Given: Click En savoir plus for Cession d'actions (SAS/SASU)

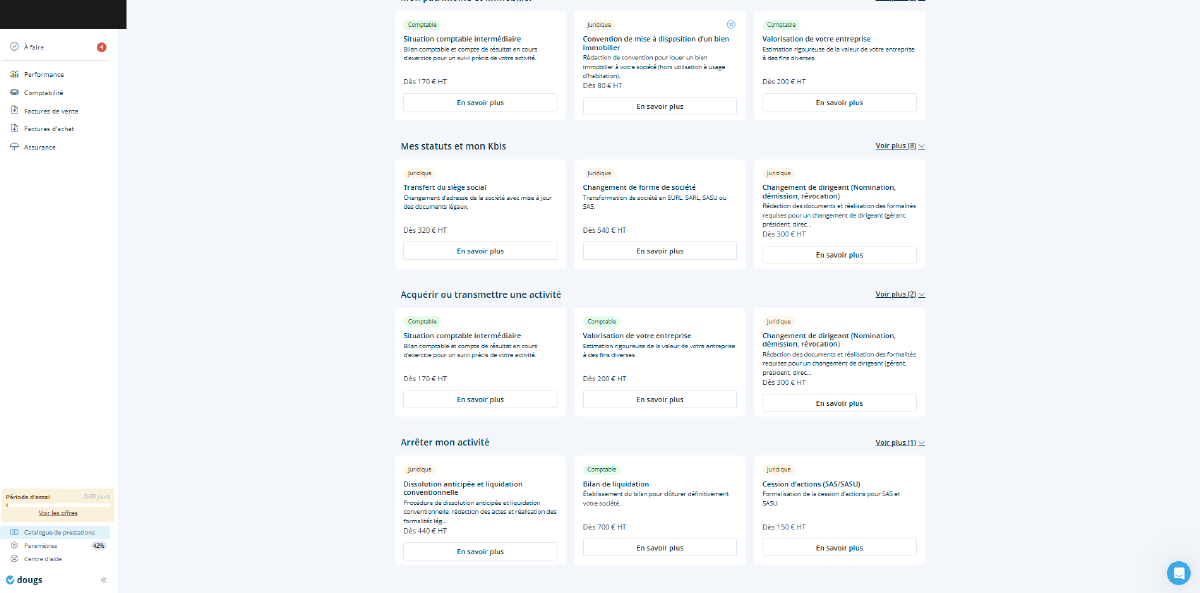Looking at the screenshot, I should pyautogui.click(x=839, y=548).
